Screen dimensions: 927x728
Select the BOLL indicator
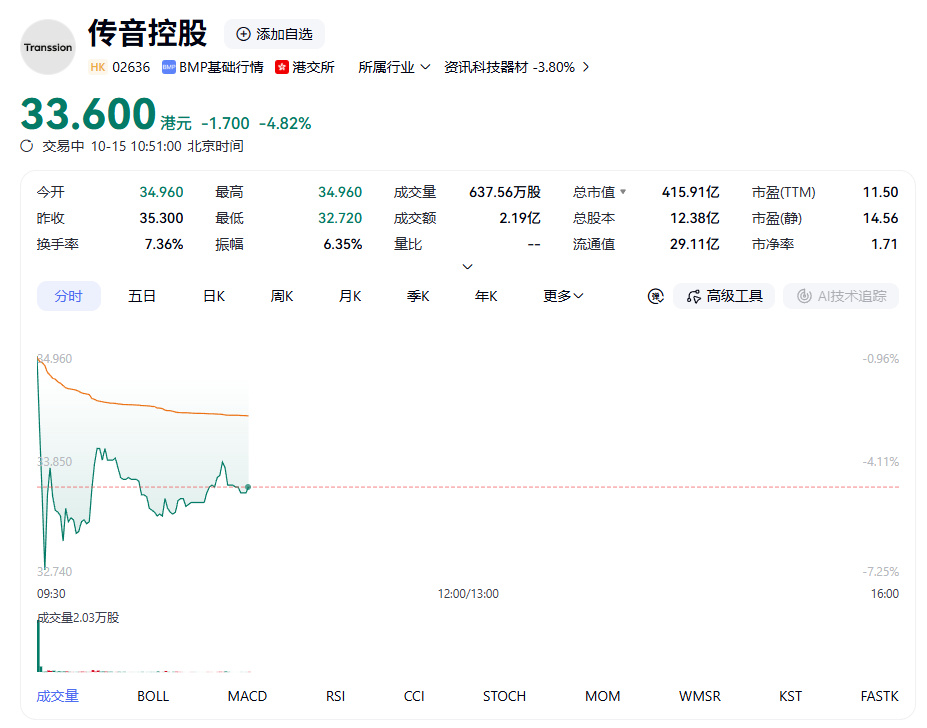click(x=153, y=696)
